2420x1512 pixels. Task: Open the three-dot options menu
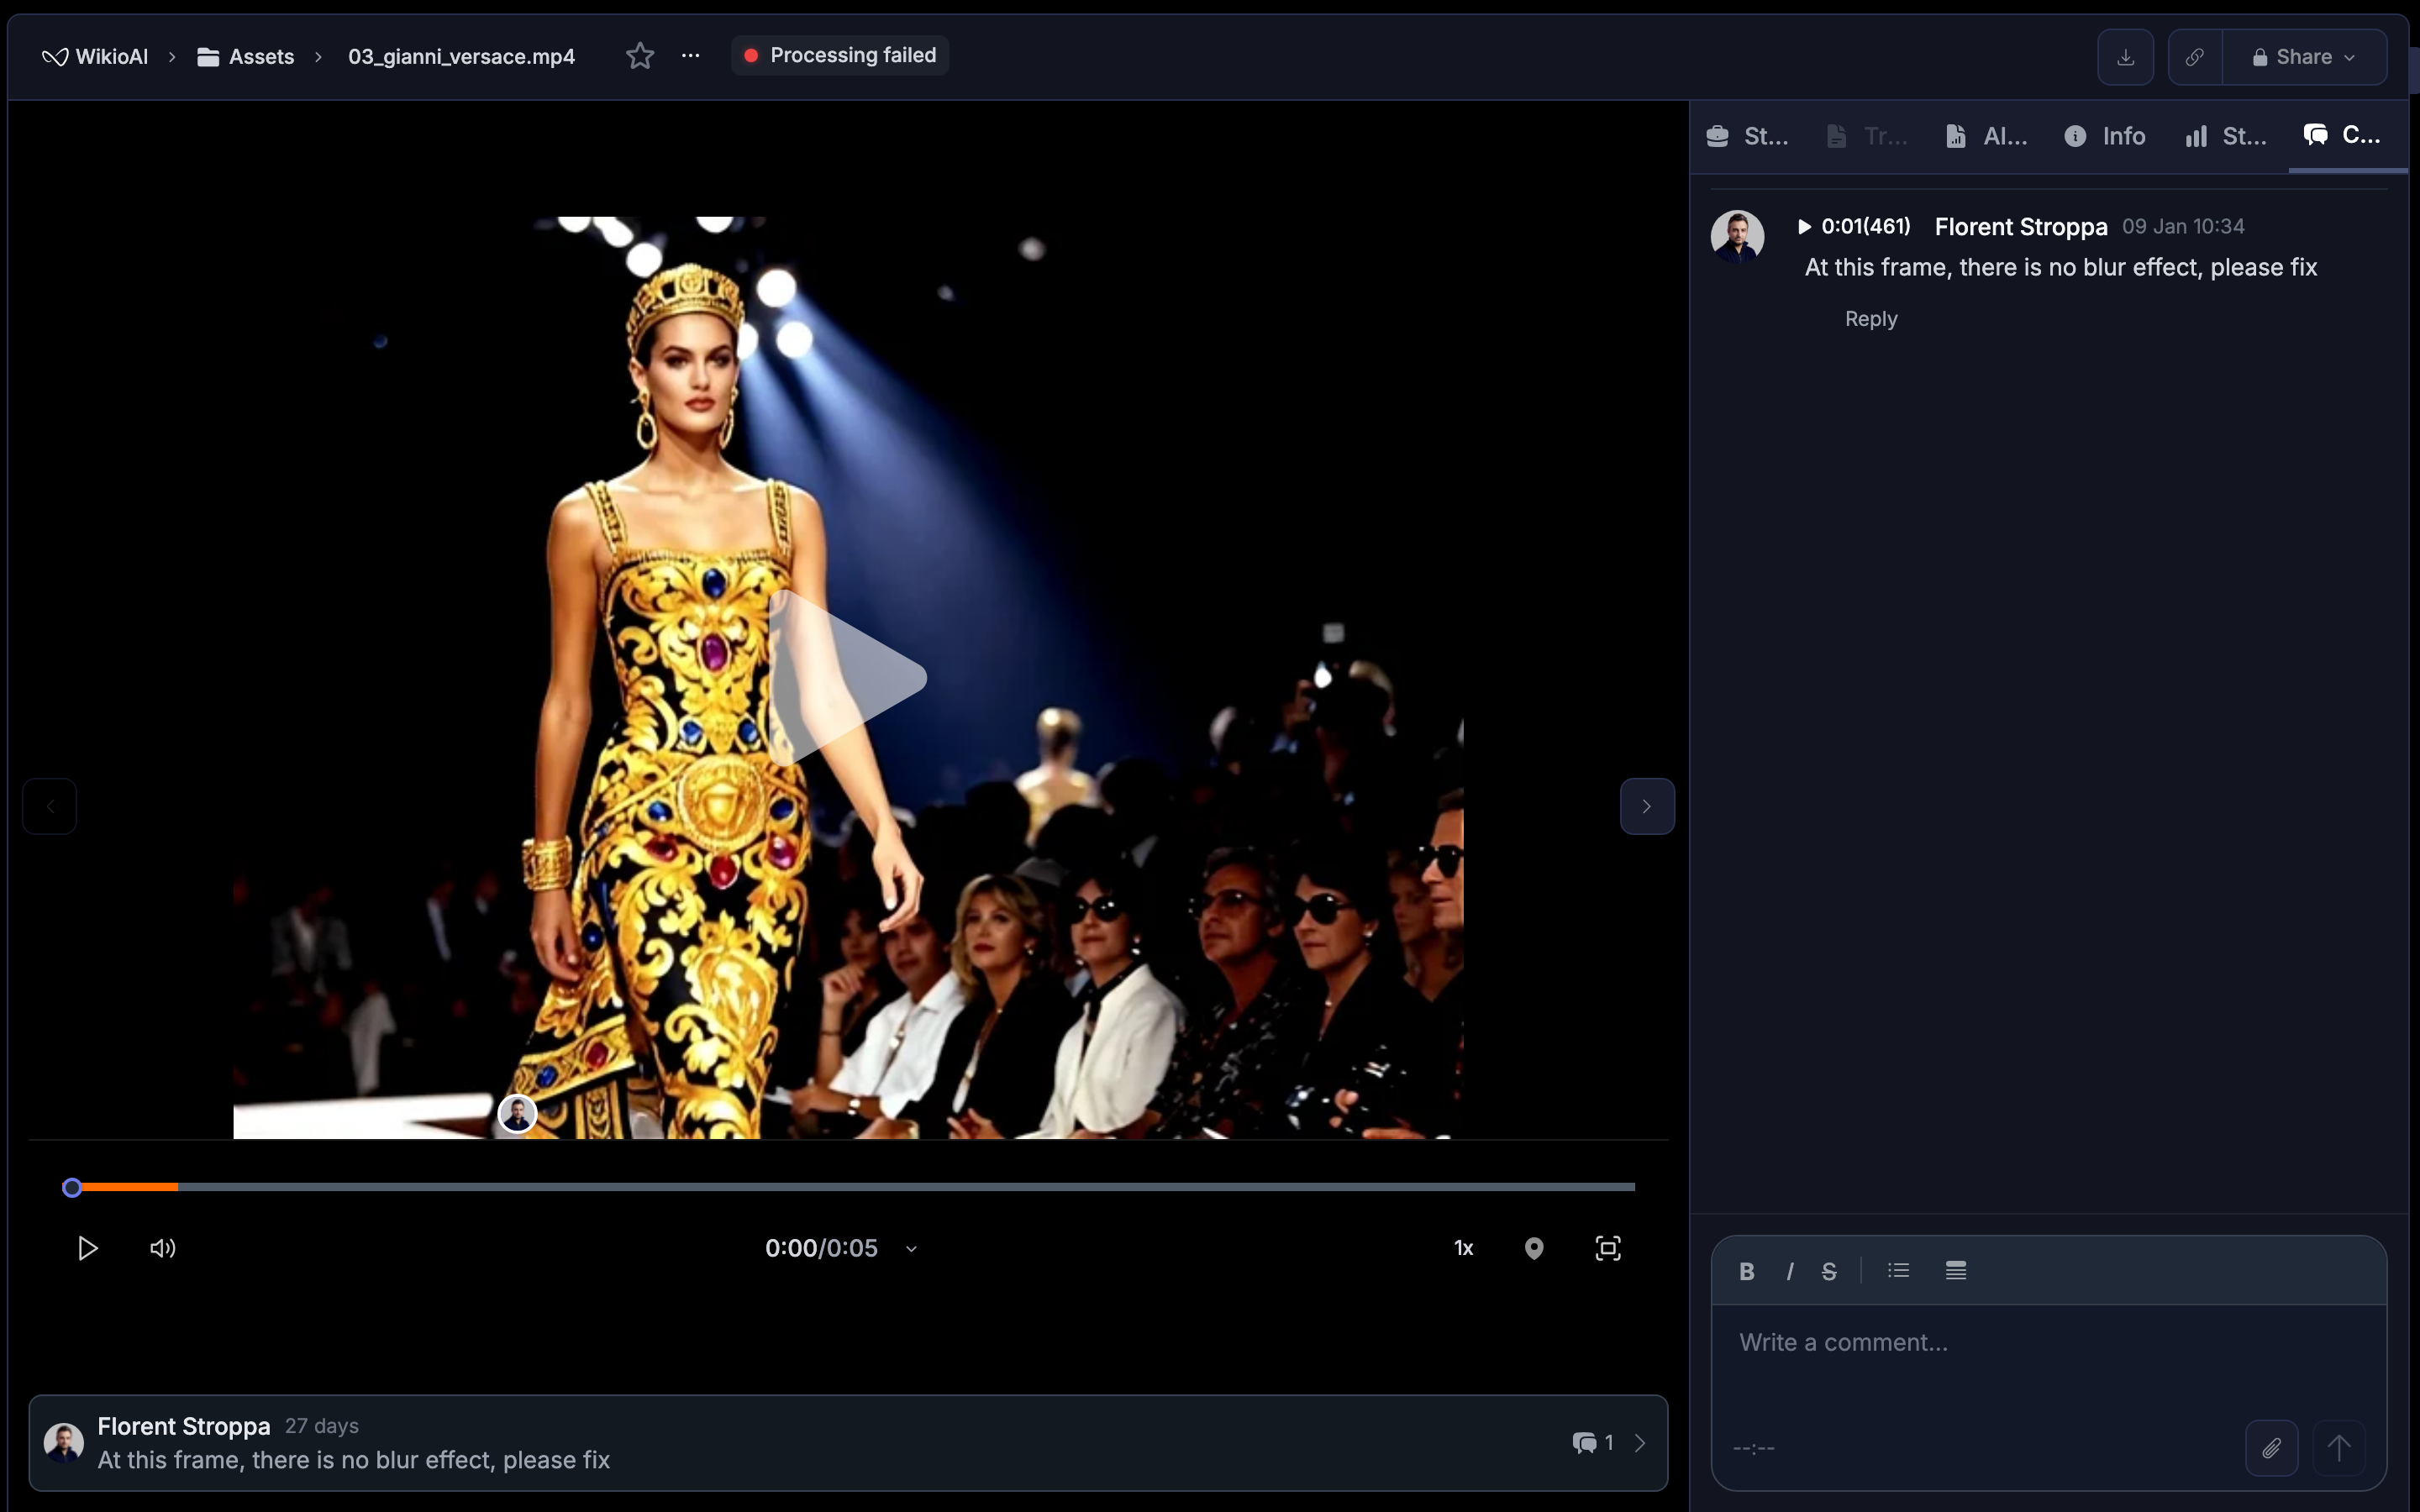tap(690, 56)
